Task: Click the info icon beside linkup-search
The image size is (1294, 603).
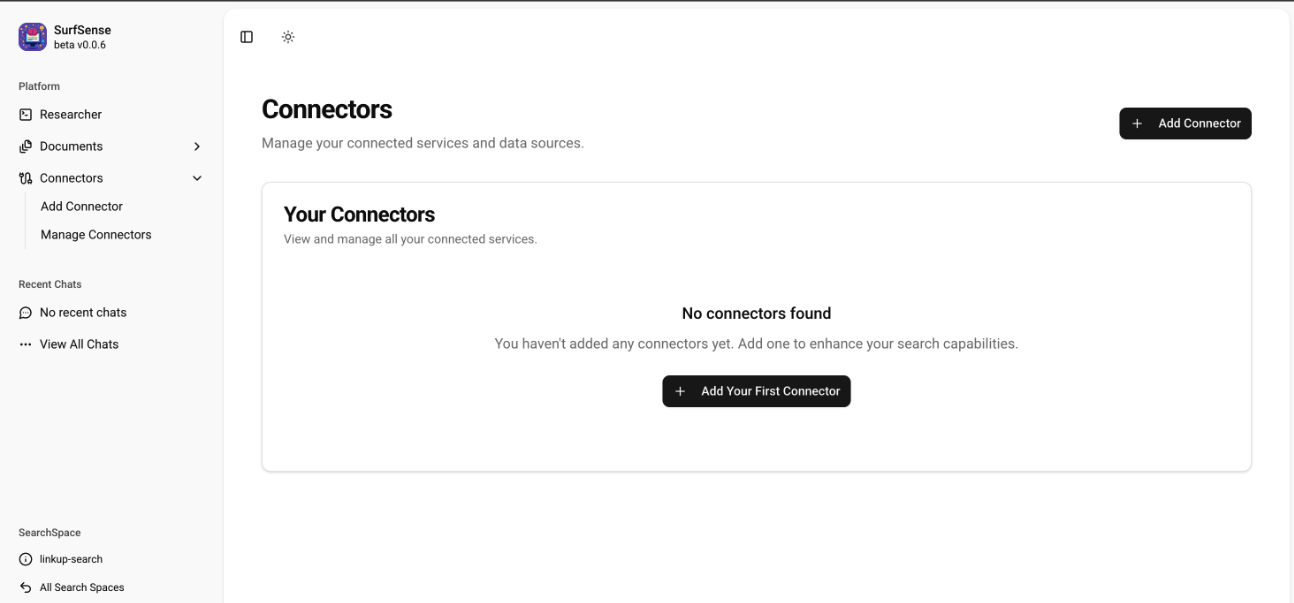Action: tap(25, 559)
